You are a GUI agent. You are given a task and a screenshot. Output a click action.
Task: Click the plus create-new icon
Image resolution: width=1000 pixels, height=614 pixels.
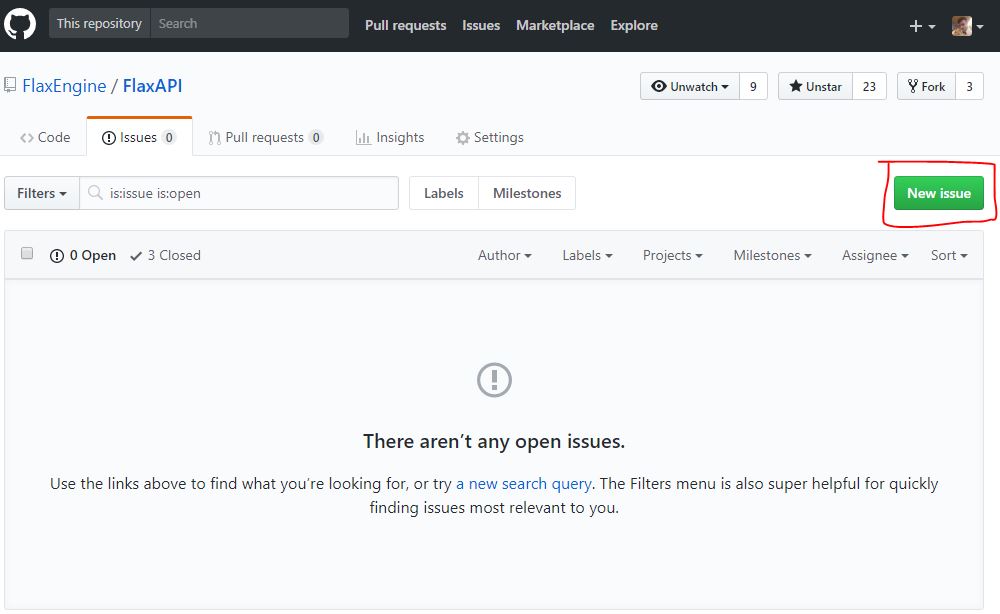(915, 26)
